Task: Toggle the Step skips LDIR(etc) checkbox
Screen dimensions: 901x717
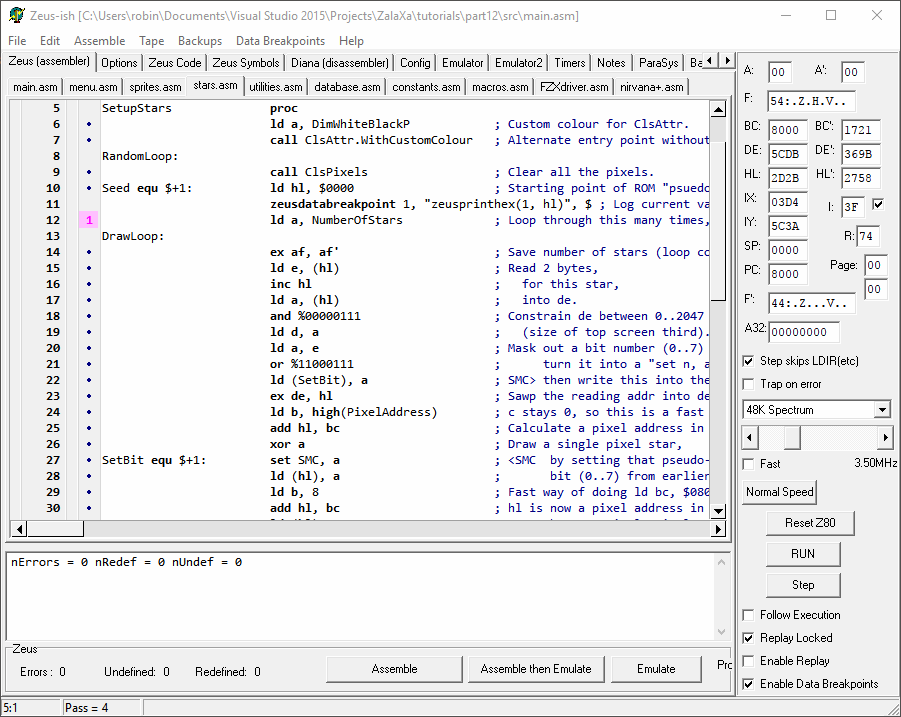Action: pos(750,361)
